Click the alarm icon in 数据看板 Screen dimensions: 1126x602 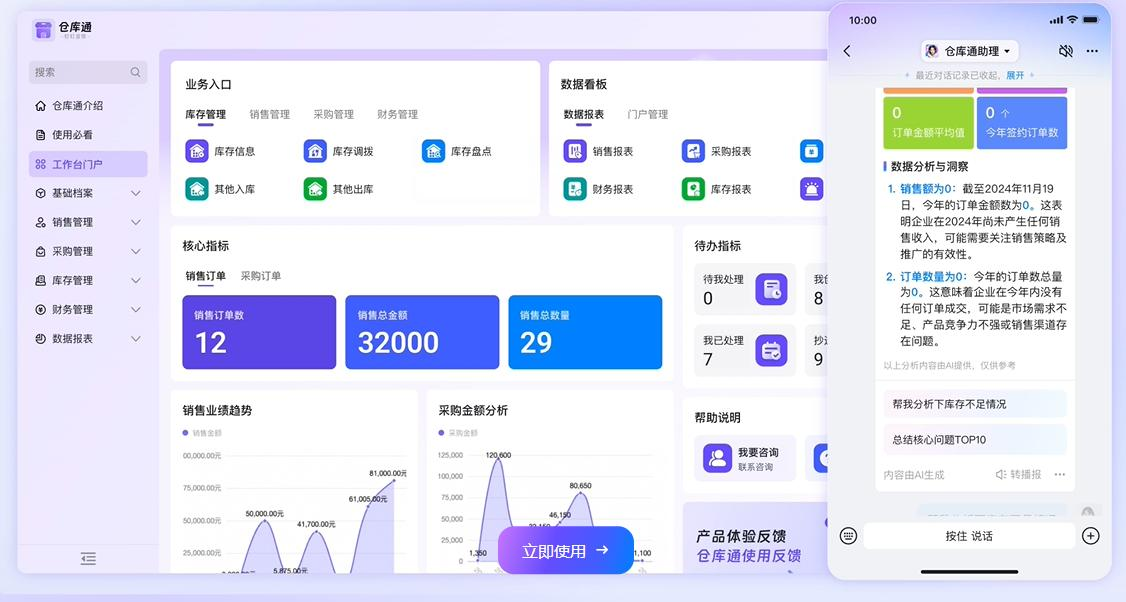[811, 189]
